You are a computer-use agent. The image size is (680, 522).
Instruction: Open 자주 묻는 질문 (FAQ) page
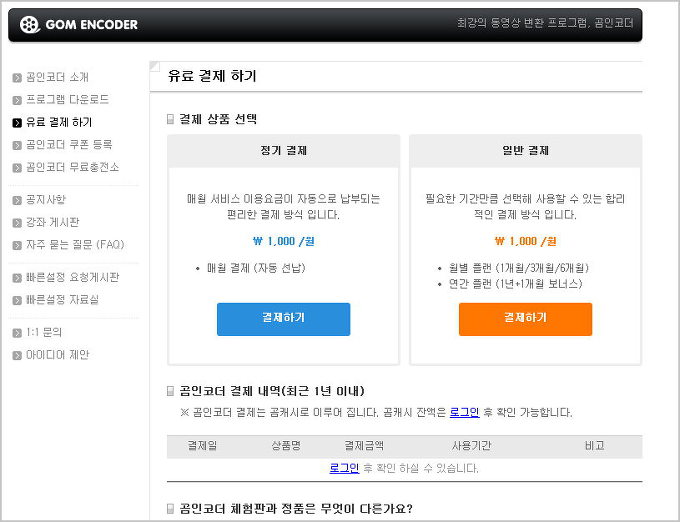pos(75,244)
